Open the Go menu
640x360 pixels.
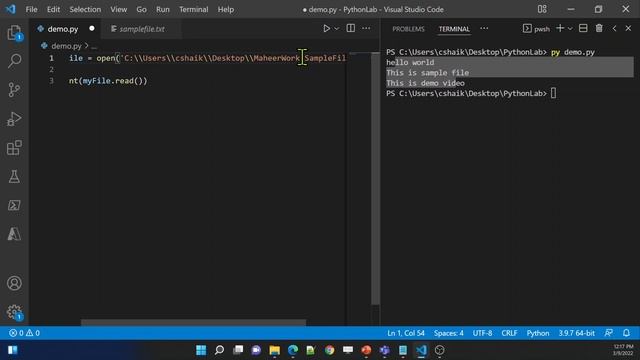click(x=141, y=9)
